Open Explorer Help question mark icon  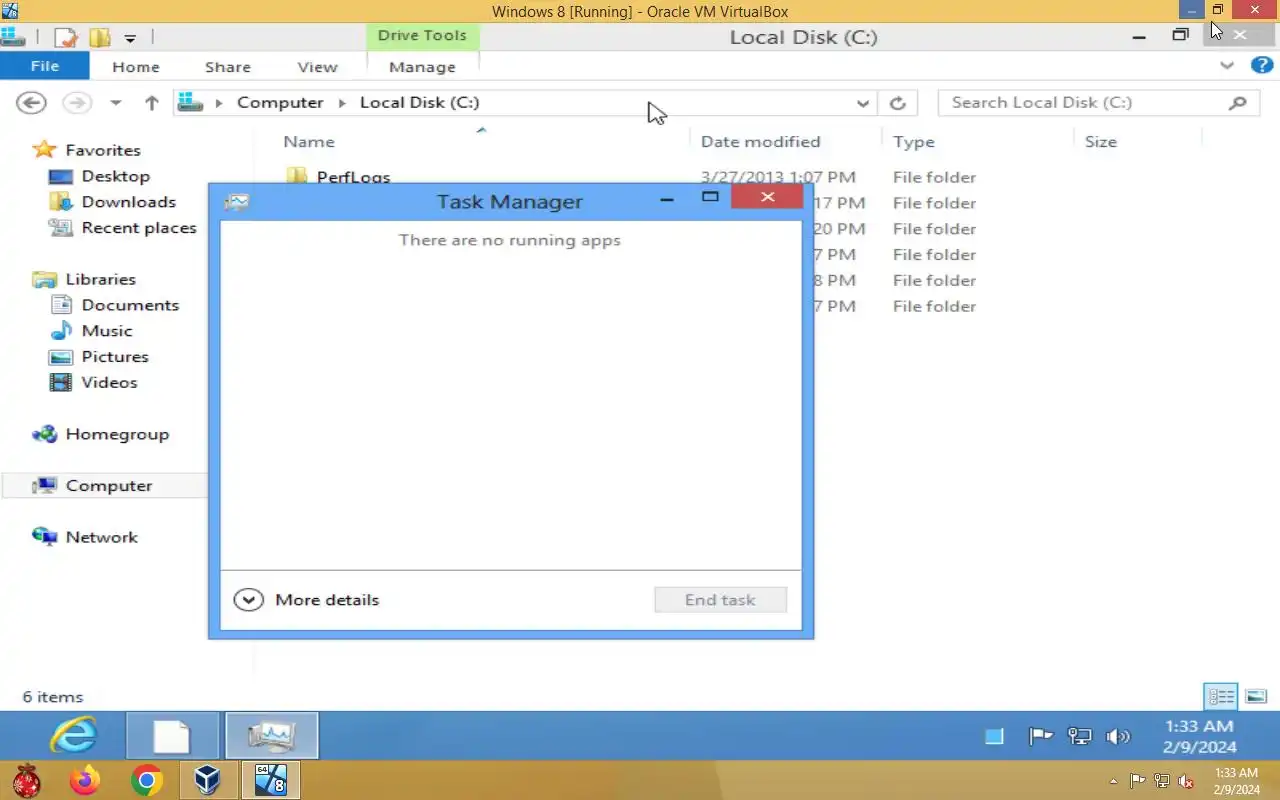pyautogui.click(x=1262, y=66)
